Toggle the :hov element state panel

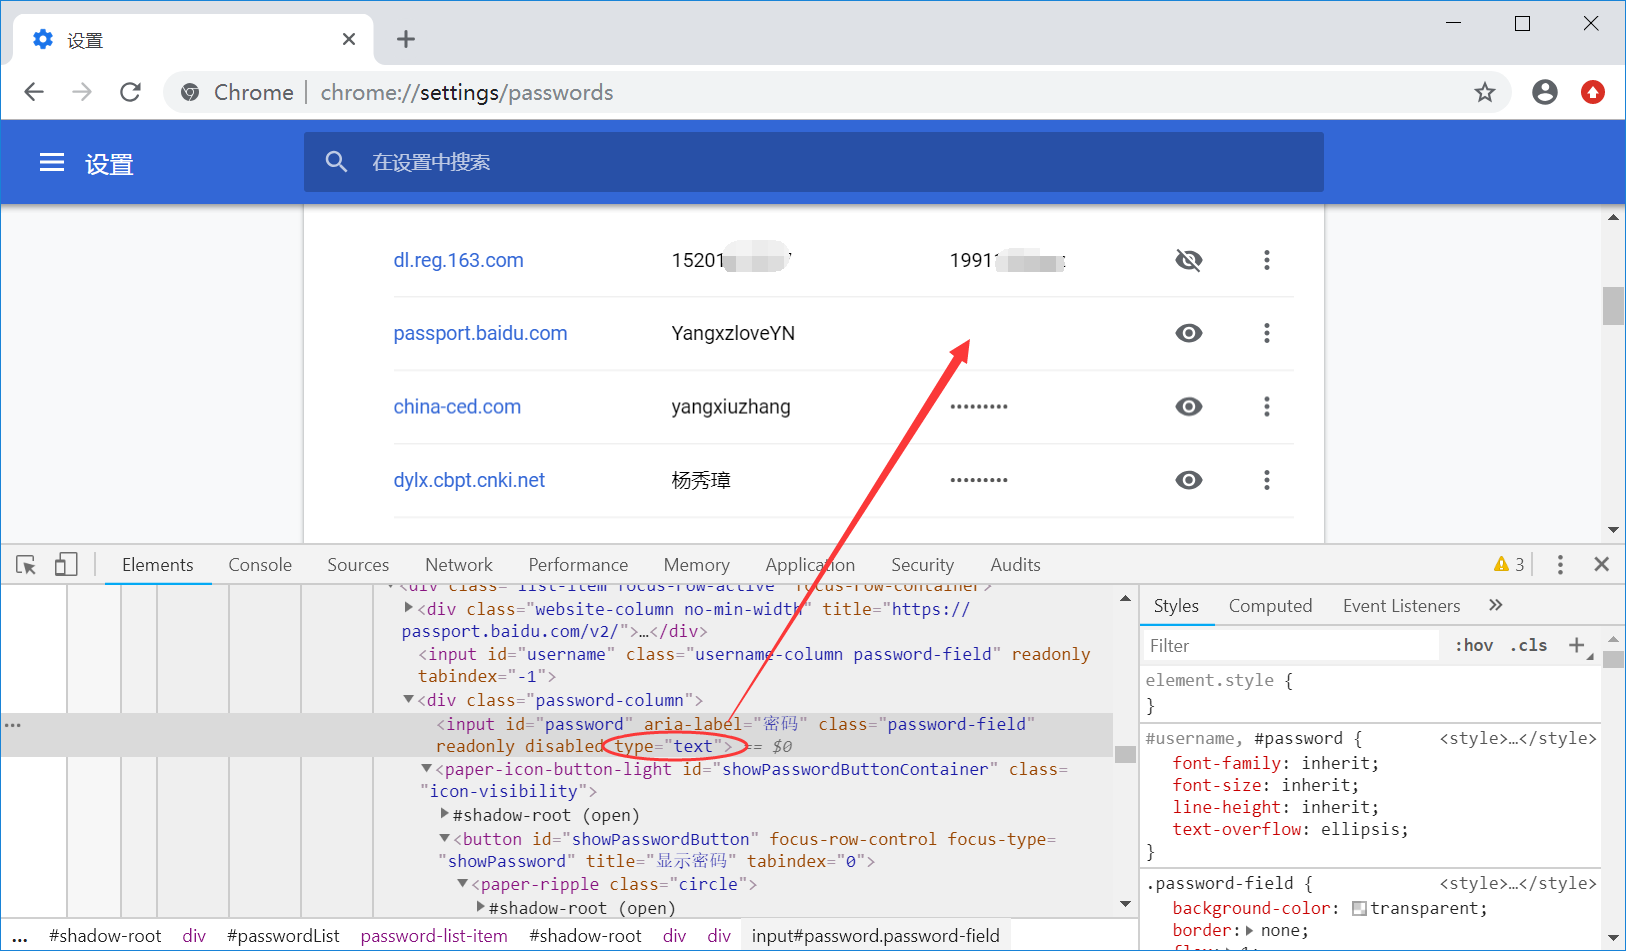coord(1474,646)
